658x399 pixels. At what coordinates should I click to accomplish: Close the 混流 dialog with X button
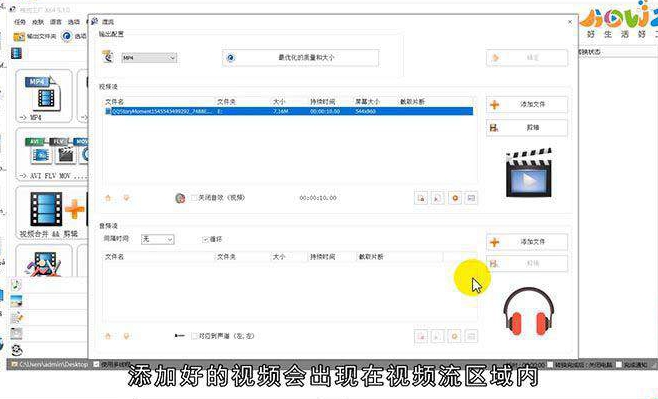[x=570, y=22]
